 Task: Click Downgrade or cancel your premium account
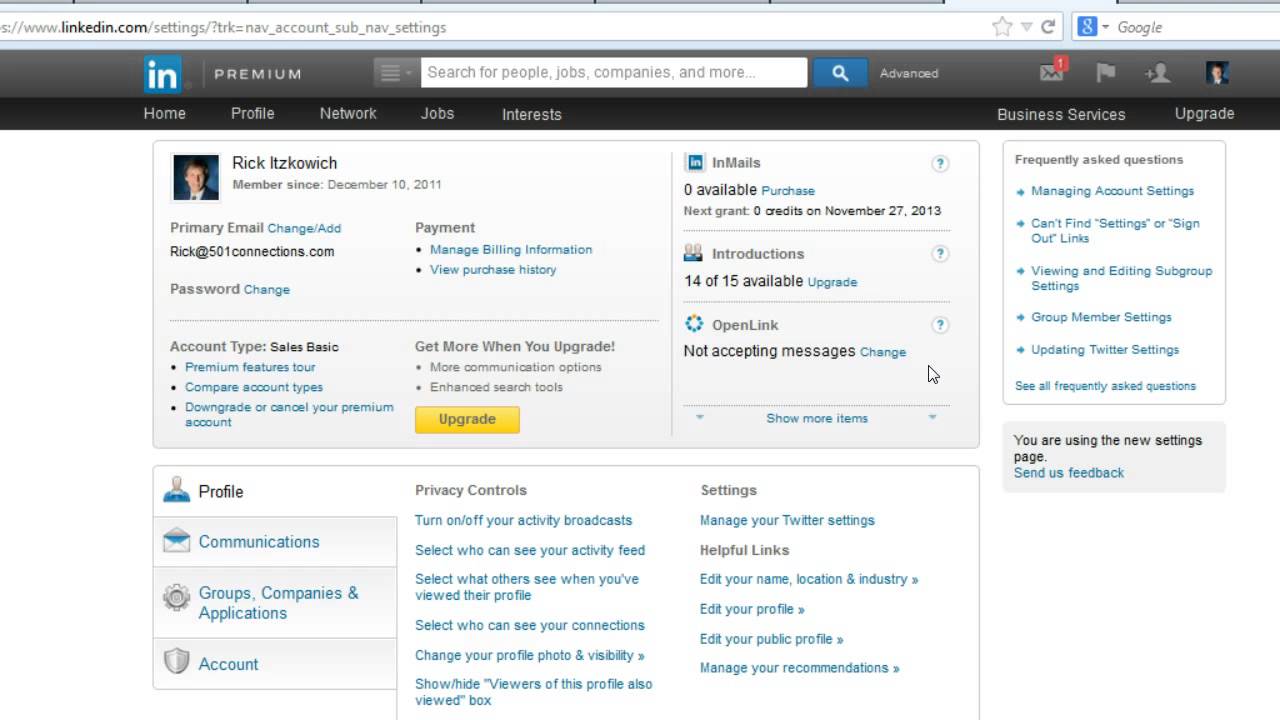tap(289, 414)
